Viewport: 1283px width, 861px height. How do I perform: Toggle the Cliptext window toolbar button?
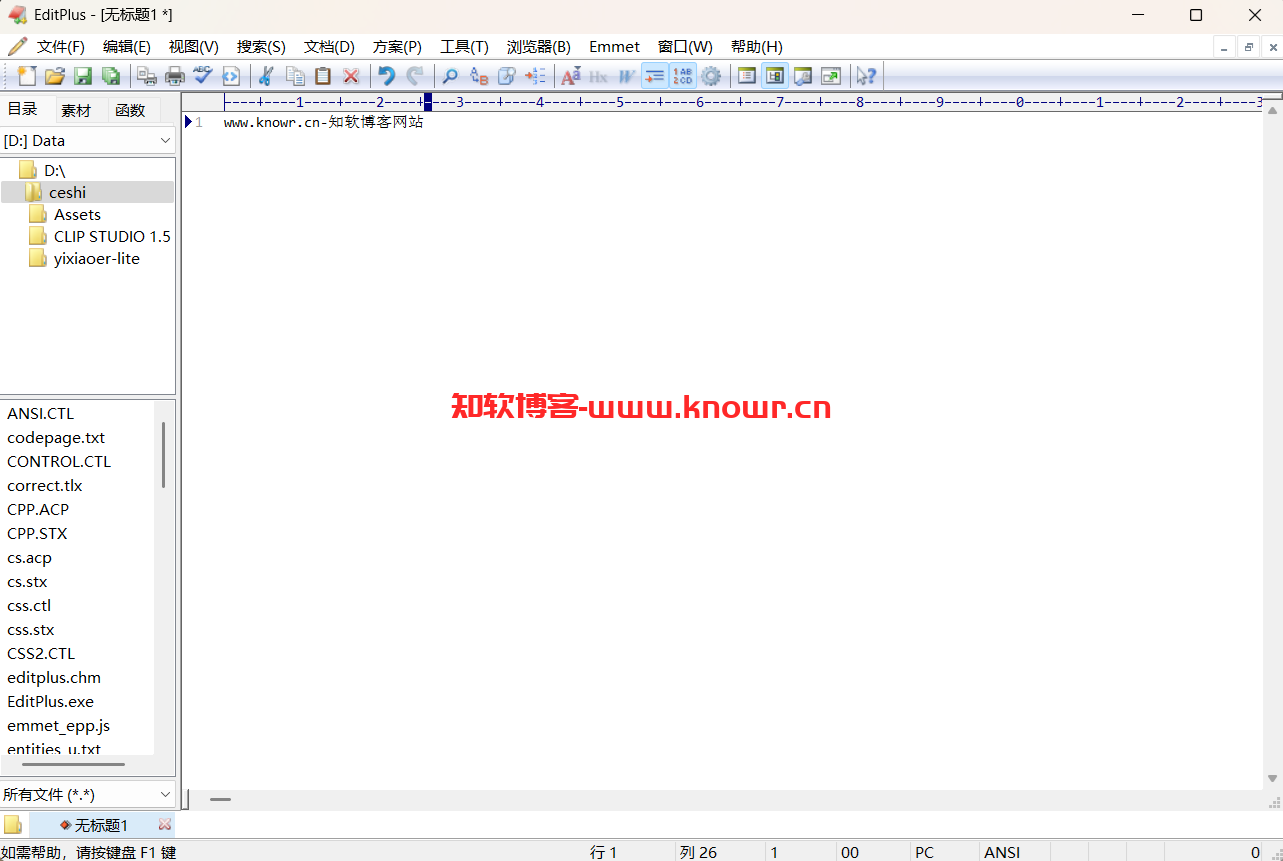click(x=747, y=76)
